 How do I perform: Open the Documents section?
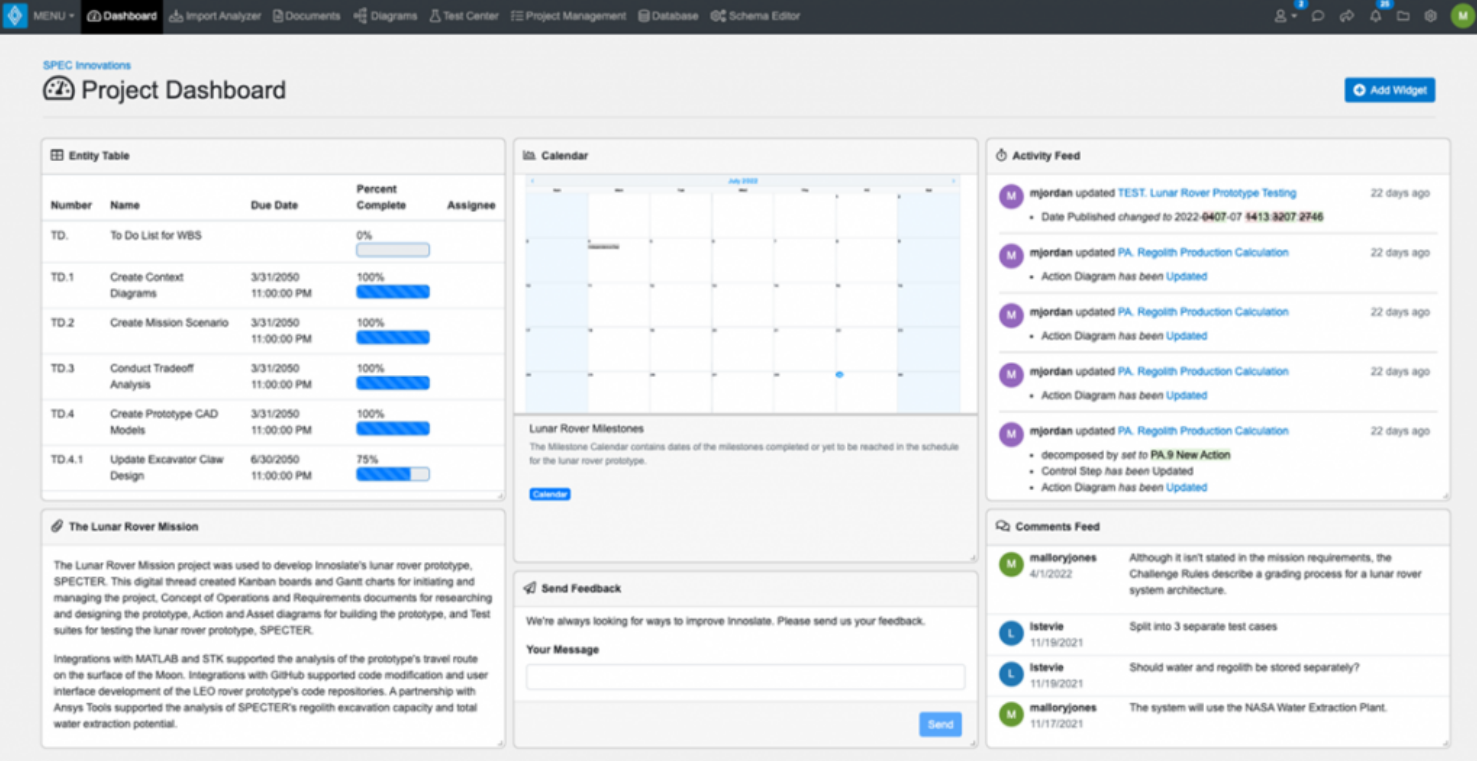(x=305, y=15)
